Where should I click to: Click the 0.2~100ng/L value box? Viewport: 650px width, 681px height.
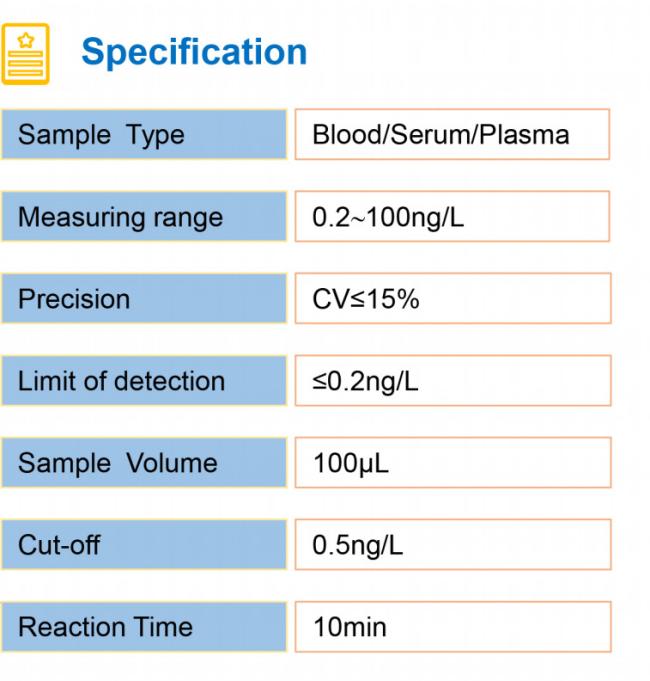point(452,217)
